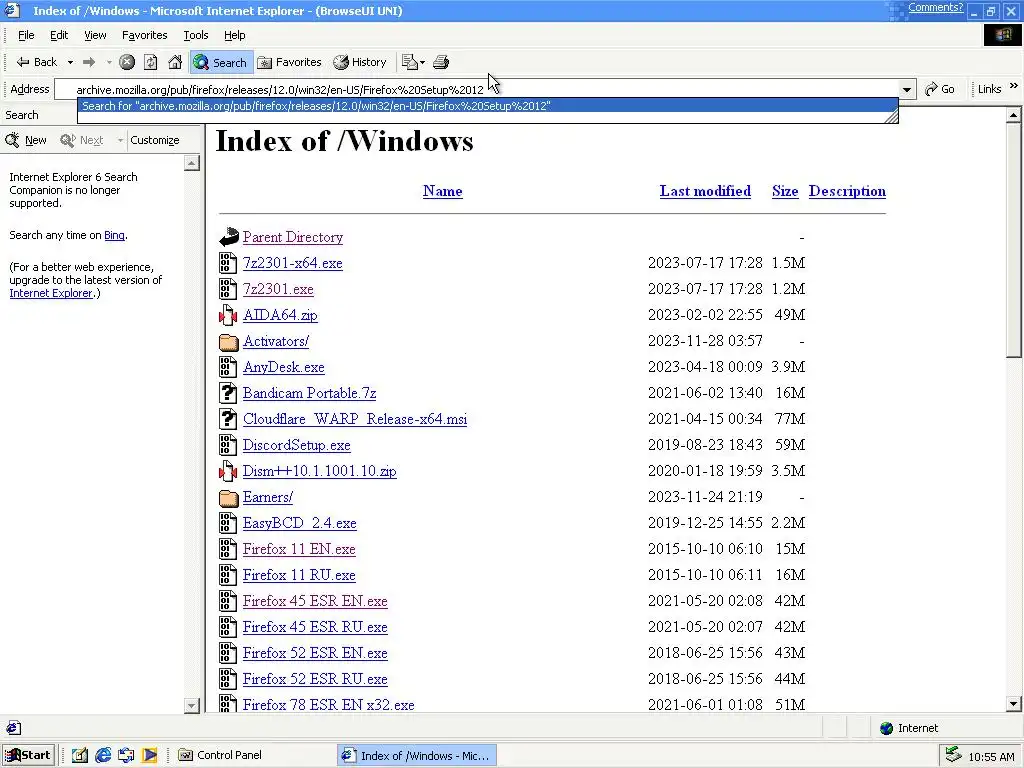Expand the Links toolbar chevron
The height and width of the screenshot is (768, 1024).
[1014, 86]
